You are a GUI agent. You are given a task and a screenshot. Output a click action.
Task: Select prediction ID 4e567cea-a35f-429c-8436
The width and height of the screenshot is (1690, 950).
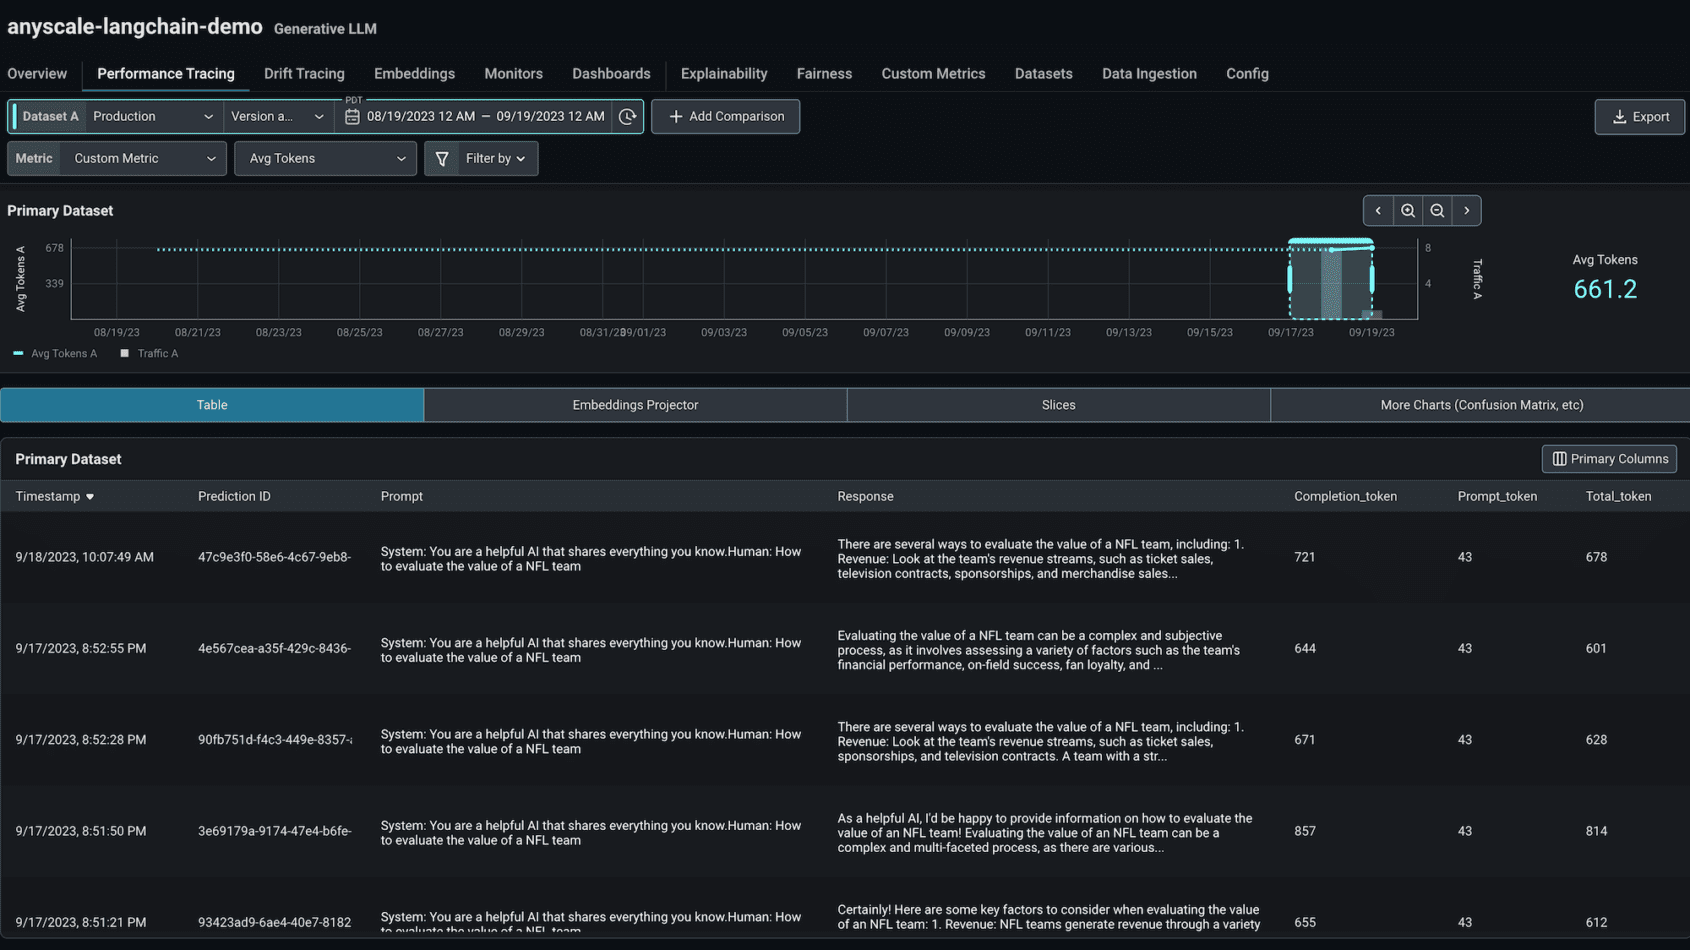(x=272, y=648)
